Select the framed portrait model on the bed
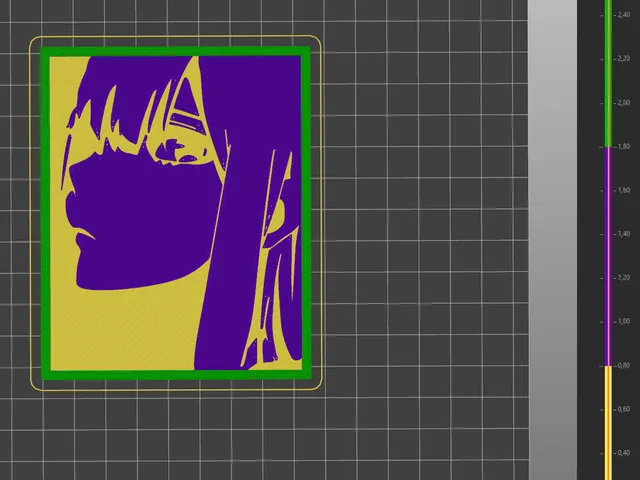The image size is (640, 480). coord(176,213)
